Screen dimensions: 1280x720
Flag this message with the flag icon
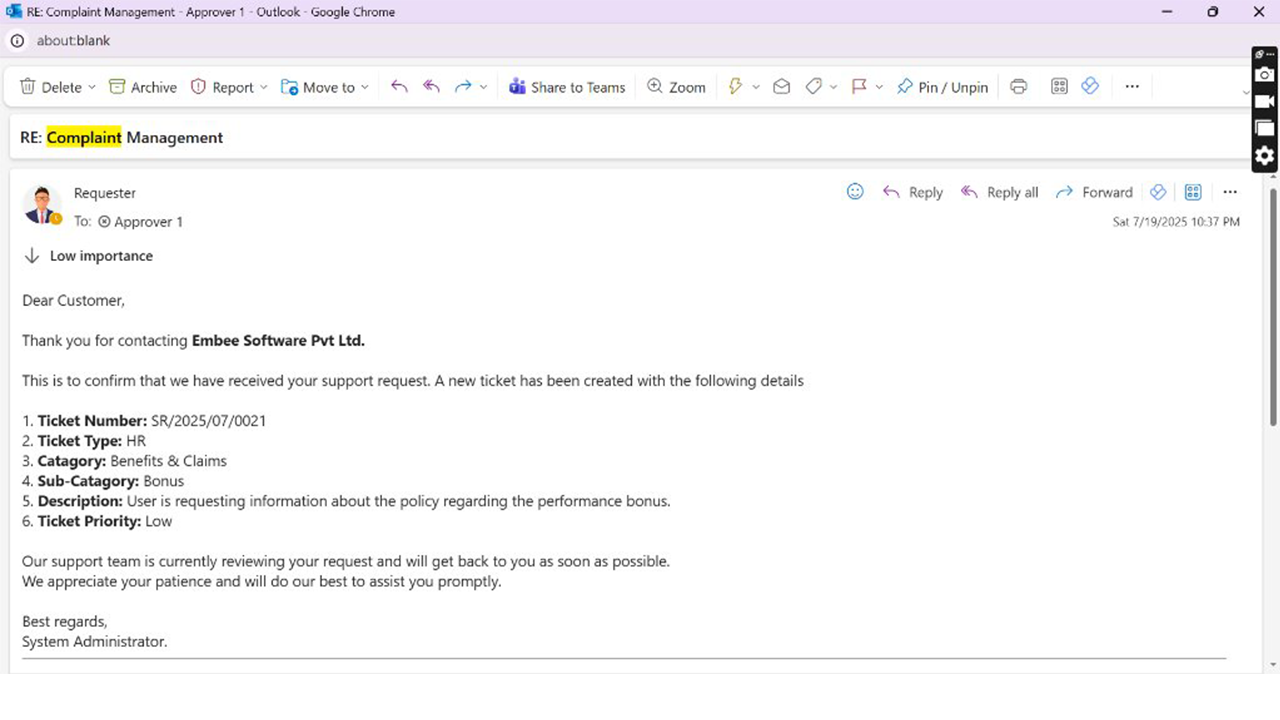859,87
